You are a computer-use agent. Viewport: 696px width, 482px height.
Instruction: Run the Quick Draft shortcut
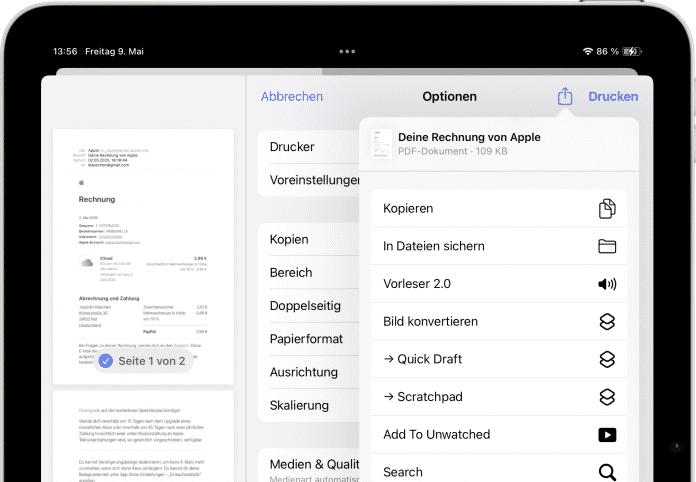click(x=499, y=359)
